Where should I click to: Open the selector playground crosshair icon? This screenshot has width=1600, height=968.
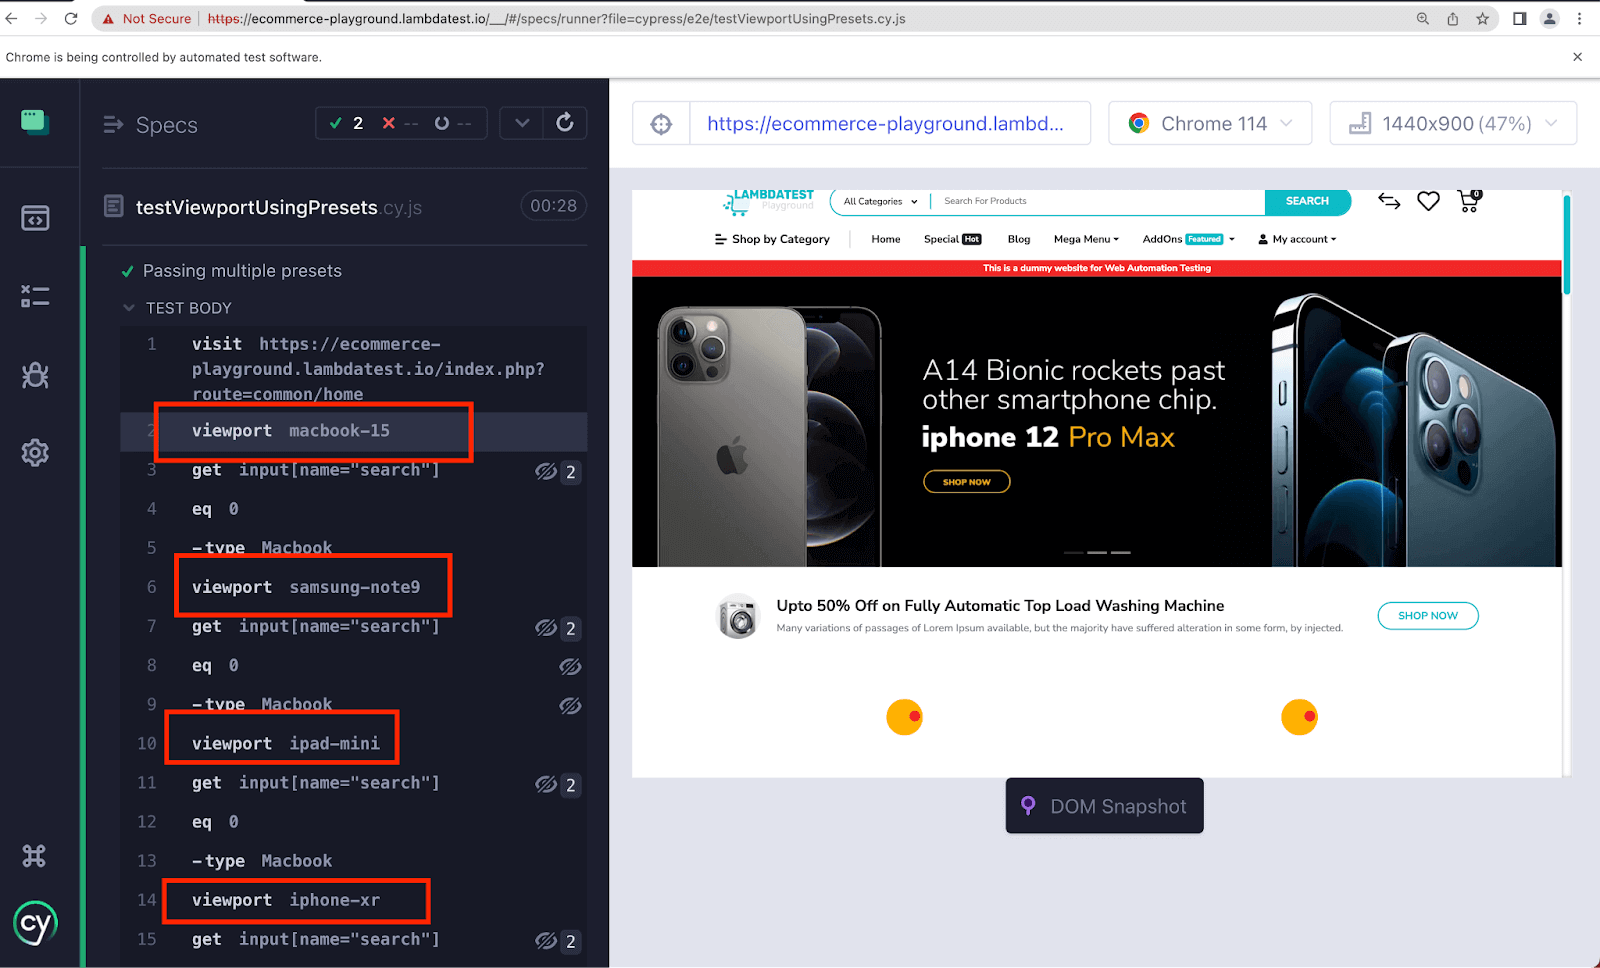(661, 124)
